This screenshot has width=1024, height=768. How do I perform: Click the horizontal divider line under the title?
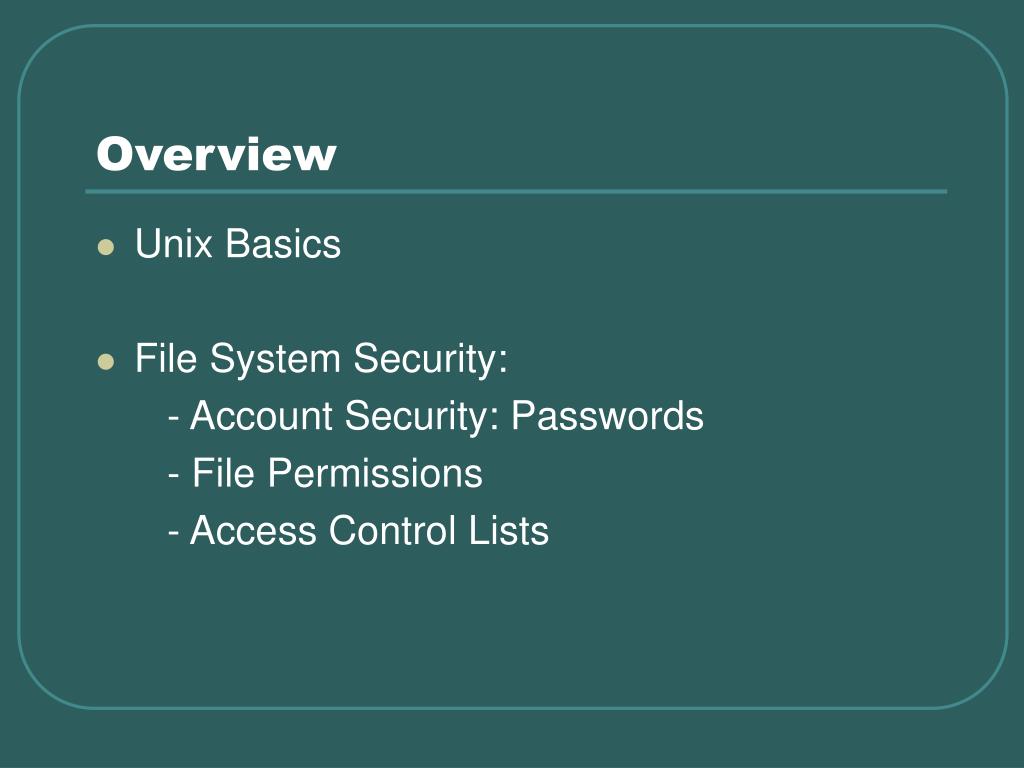point(516,191)
